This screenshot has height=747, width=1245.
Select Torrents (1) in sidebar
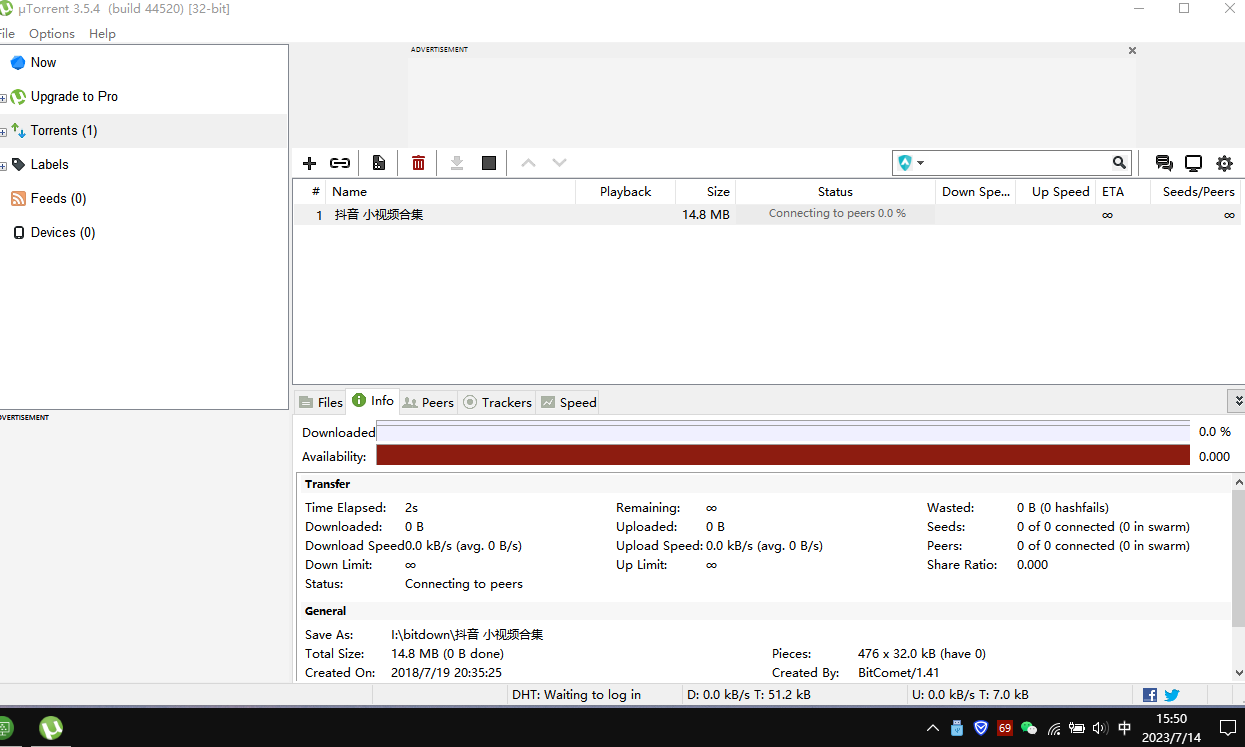[64, 130]
